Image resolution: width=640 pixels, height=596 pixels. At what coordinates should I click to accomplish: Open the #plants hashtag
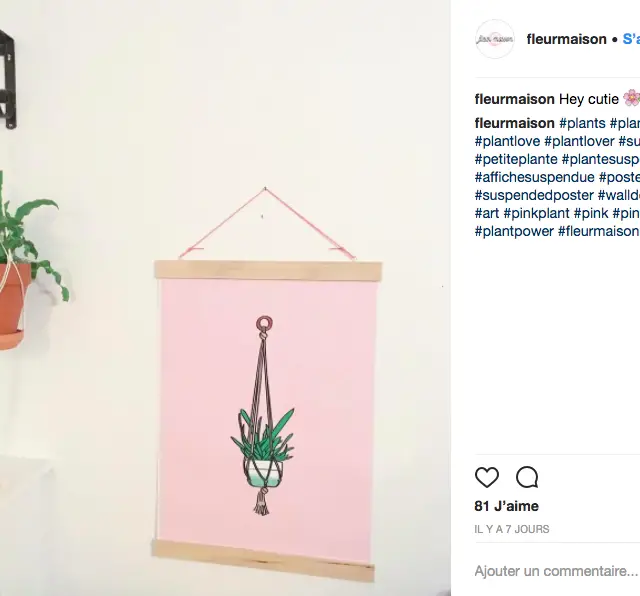point(582,123)
